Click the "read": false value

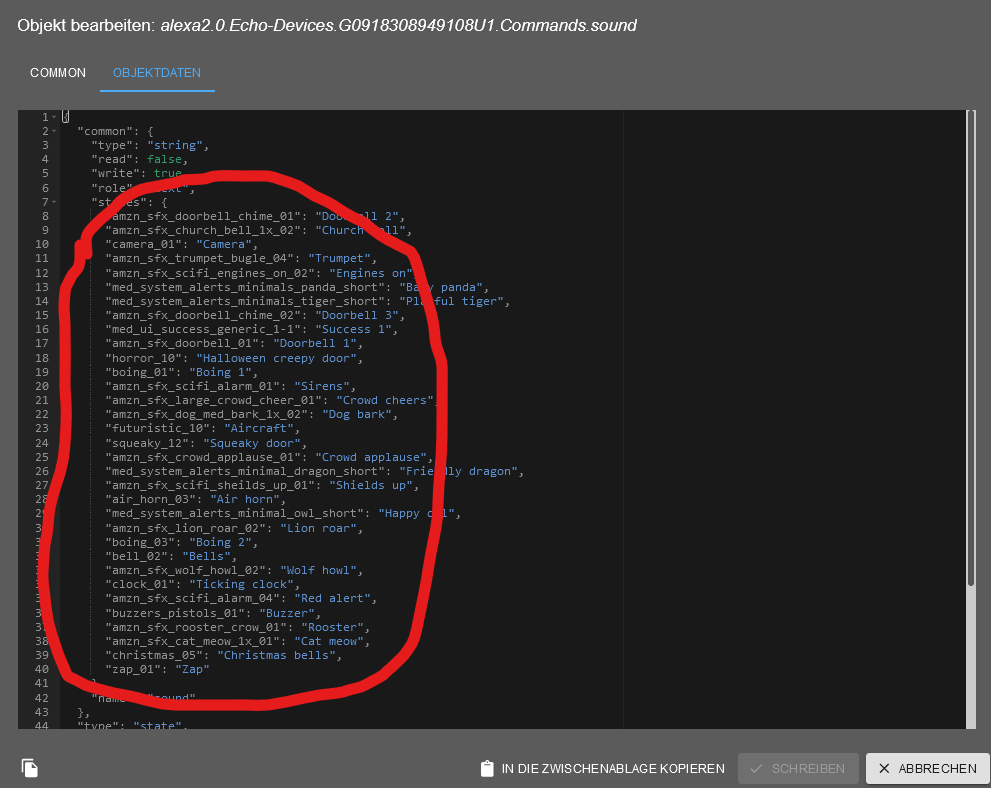tap(164, 159)
